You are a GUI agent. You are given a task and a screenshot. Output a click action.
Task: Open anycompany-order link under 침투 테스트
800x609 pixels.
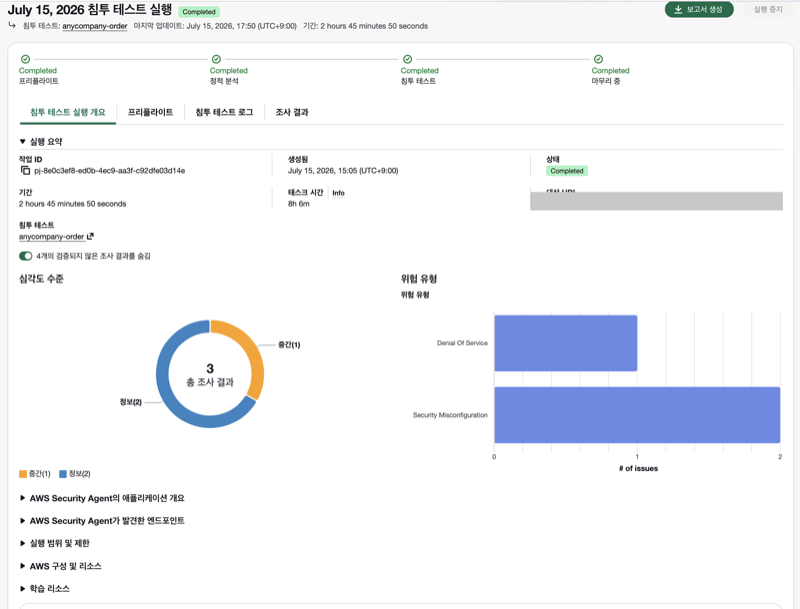pos(52,237)
